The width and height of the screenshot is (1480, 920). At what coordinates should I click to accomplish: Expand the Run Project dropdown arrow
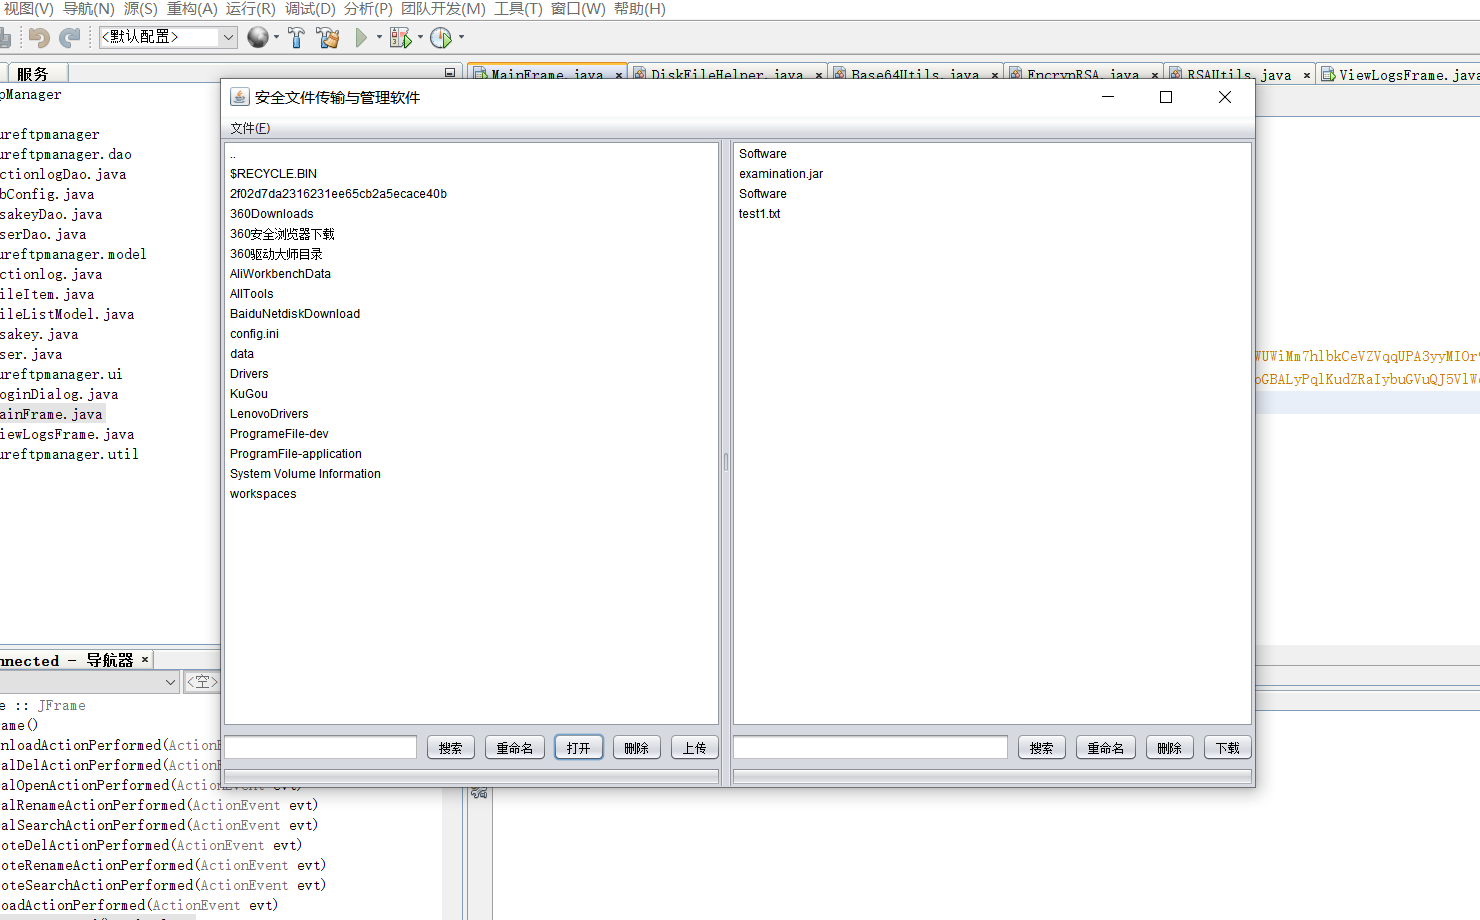[379, 38]
